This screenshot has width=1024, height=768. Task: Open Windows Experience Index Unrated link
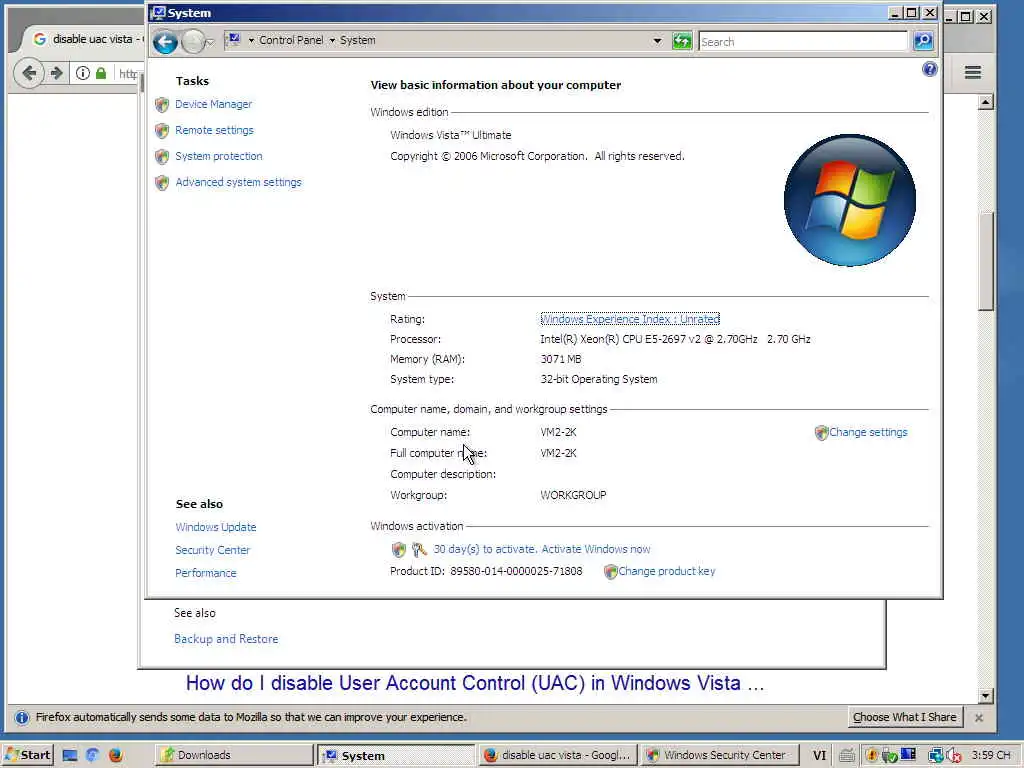pyautogui.click(x=630, y=319)
